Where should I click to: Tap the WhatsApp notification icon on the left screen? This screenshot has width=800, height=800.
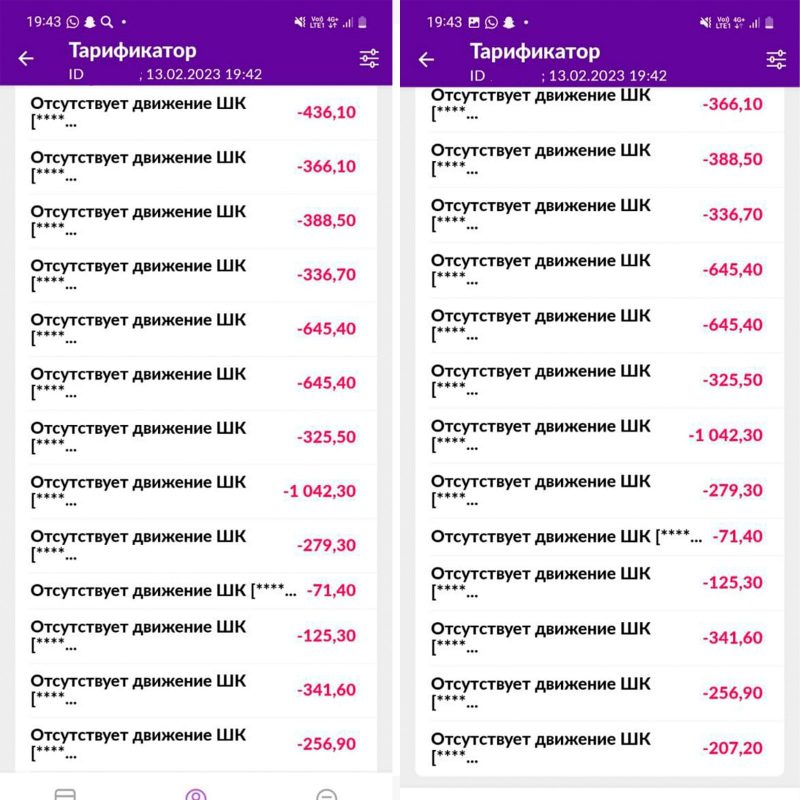coord(73,21)
